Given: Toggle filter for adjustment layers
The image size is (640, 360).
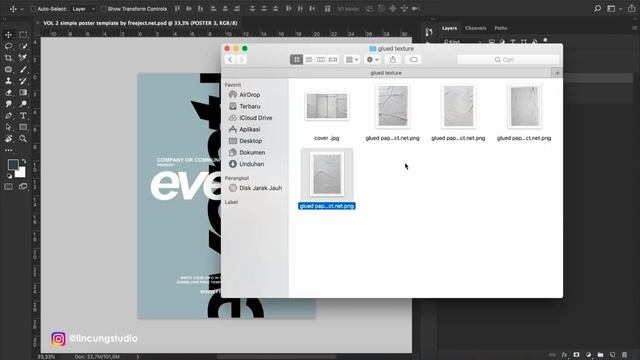Looking at the screenshot, I should (502, 42).
